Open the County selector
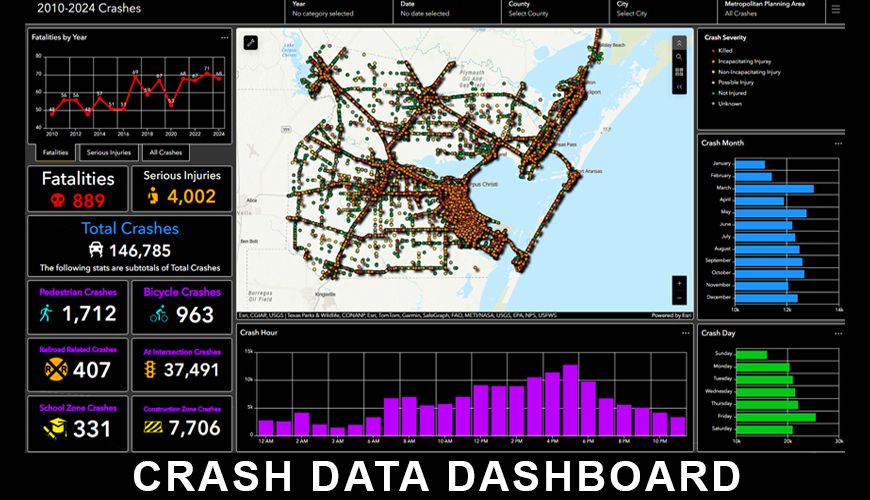Image resolution: width=870 pixels, height=500 pixels. click(555, 9)
